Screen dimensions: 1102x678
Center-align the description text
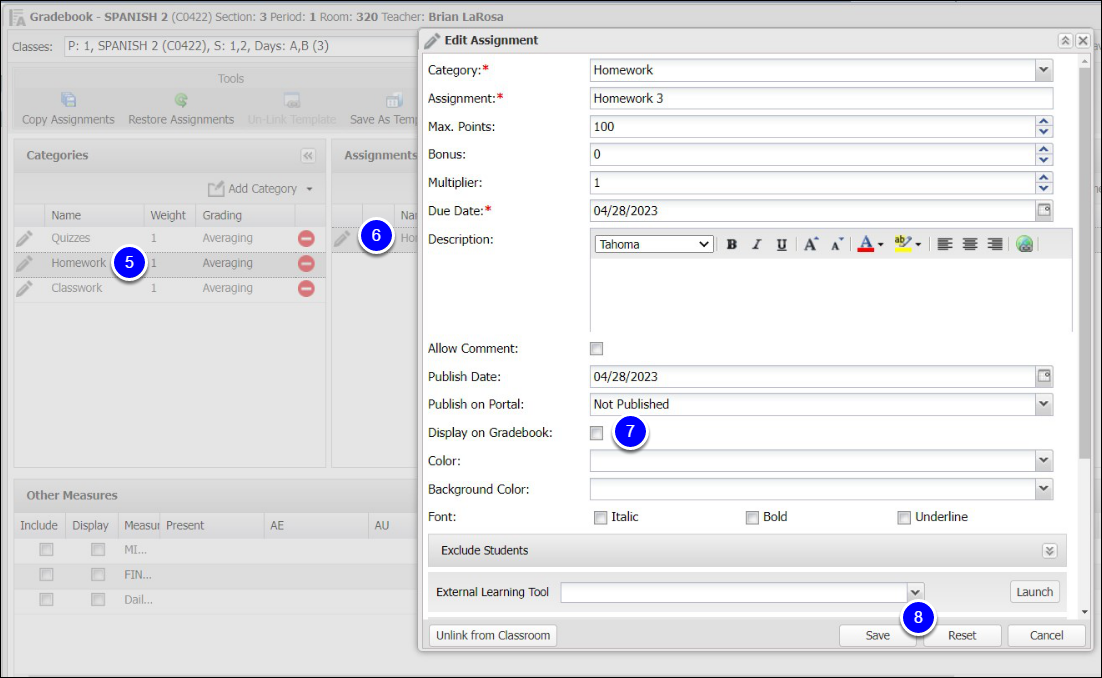click(970, 244)
